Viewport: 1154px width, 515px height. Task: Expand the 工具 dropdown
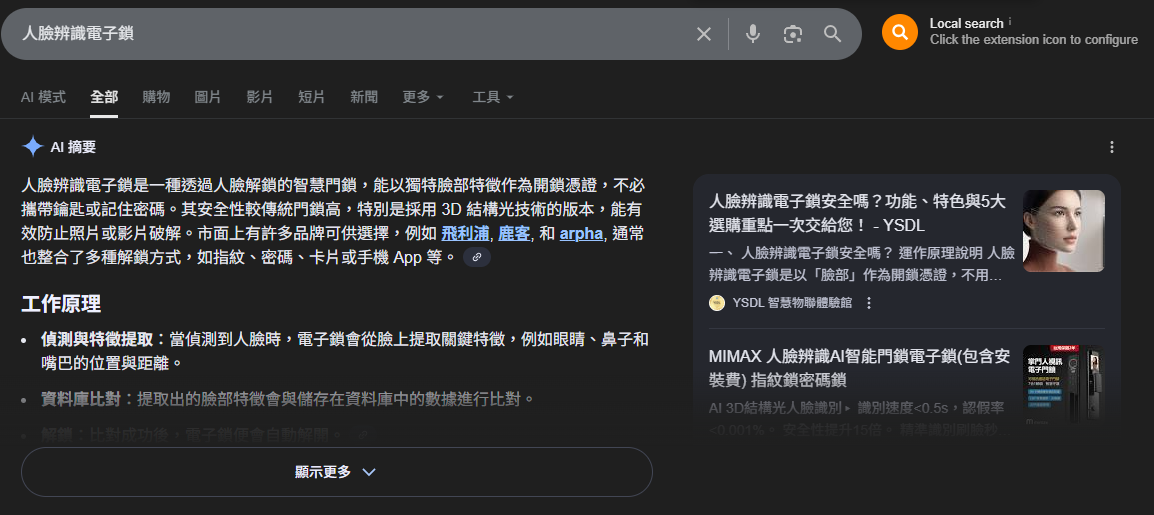tap(492, 96)
